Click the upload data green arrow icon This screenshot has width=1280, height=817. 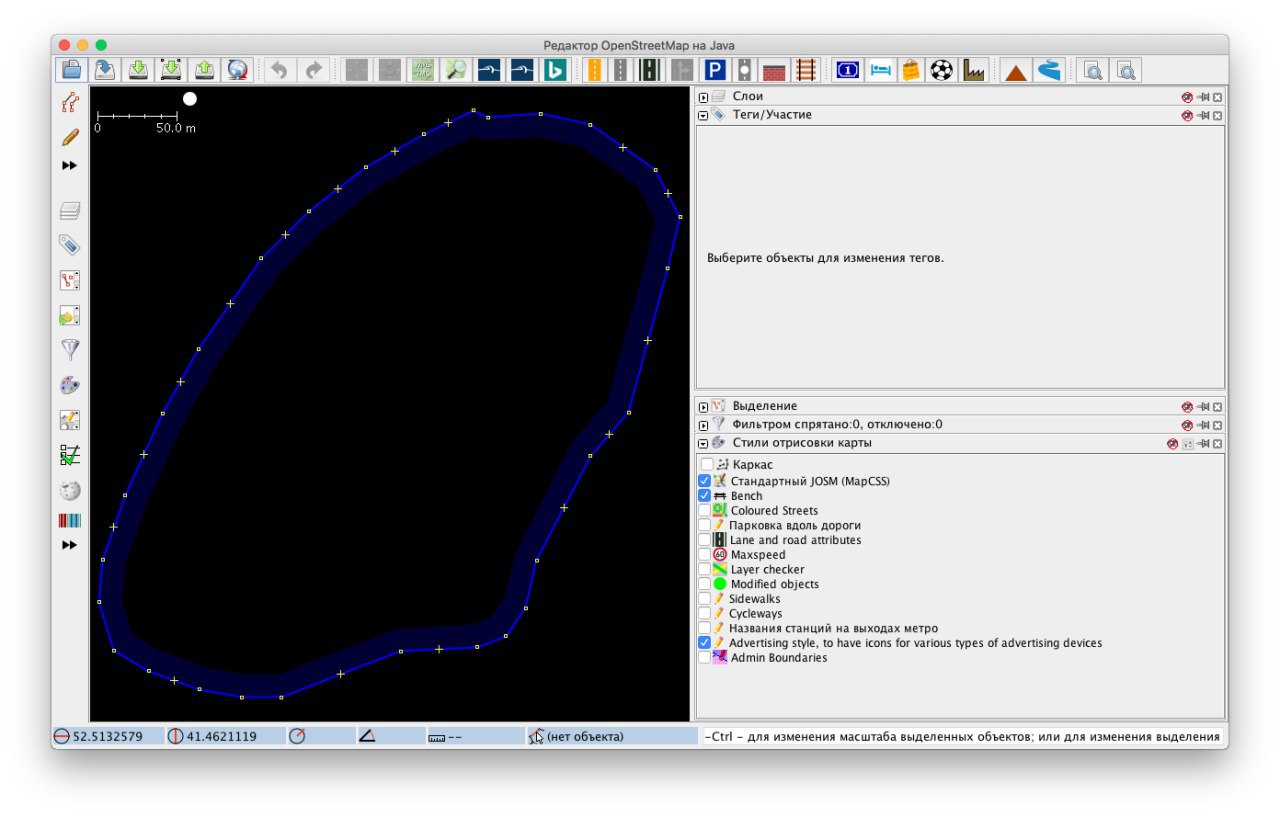(x=204, y=70)
